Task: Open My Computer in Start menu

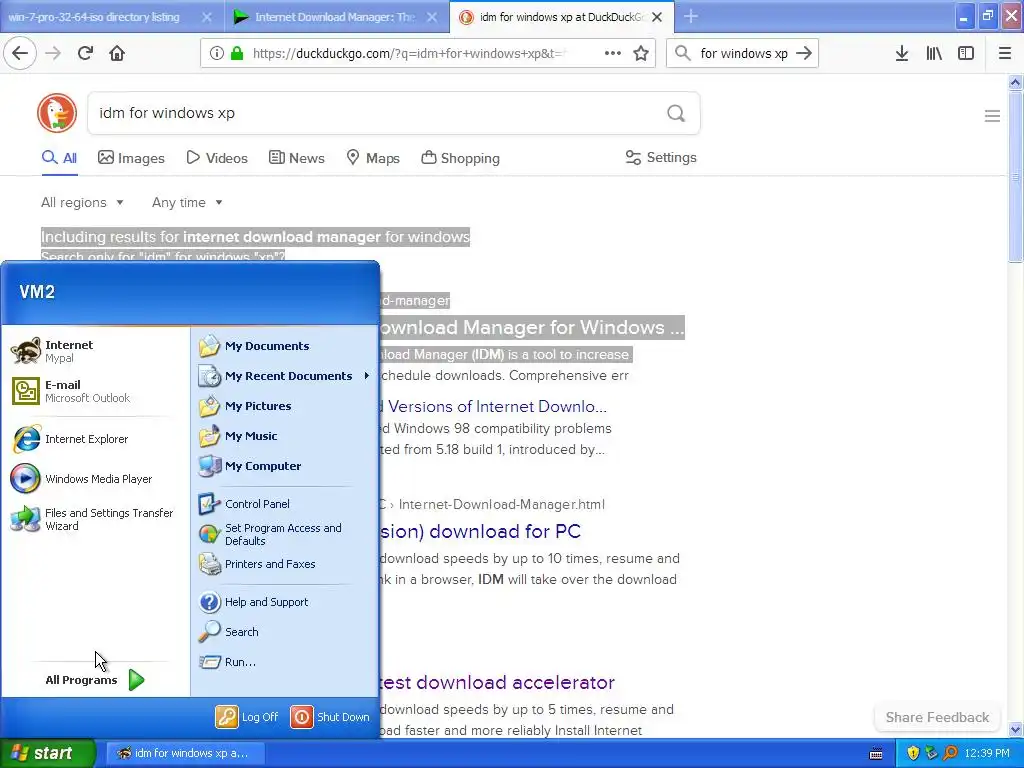Action: [x=263, y=466]
